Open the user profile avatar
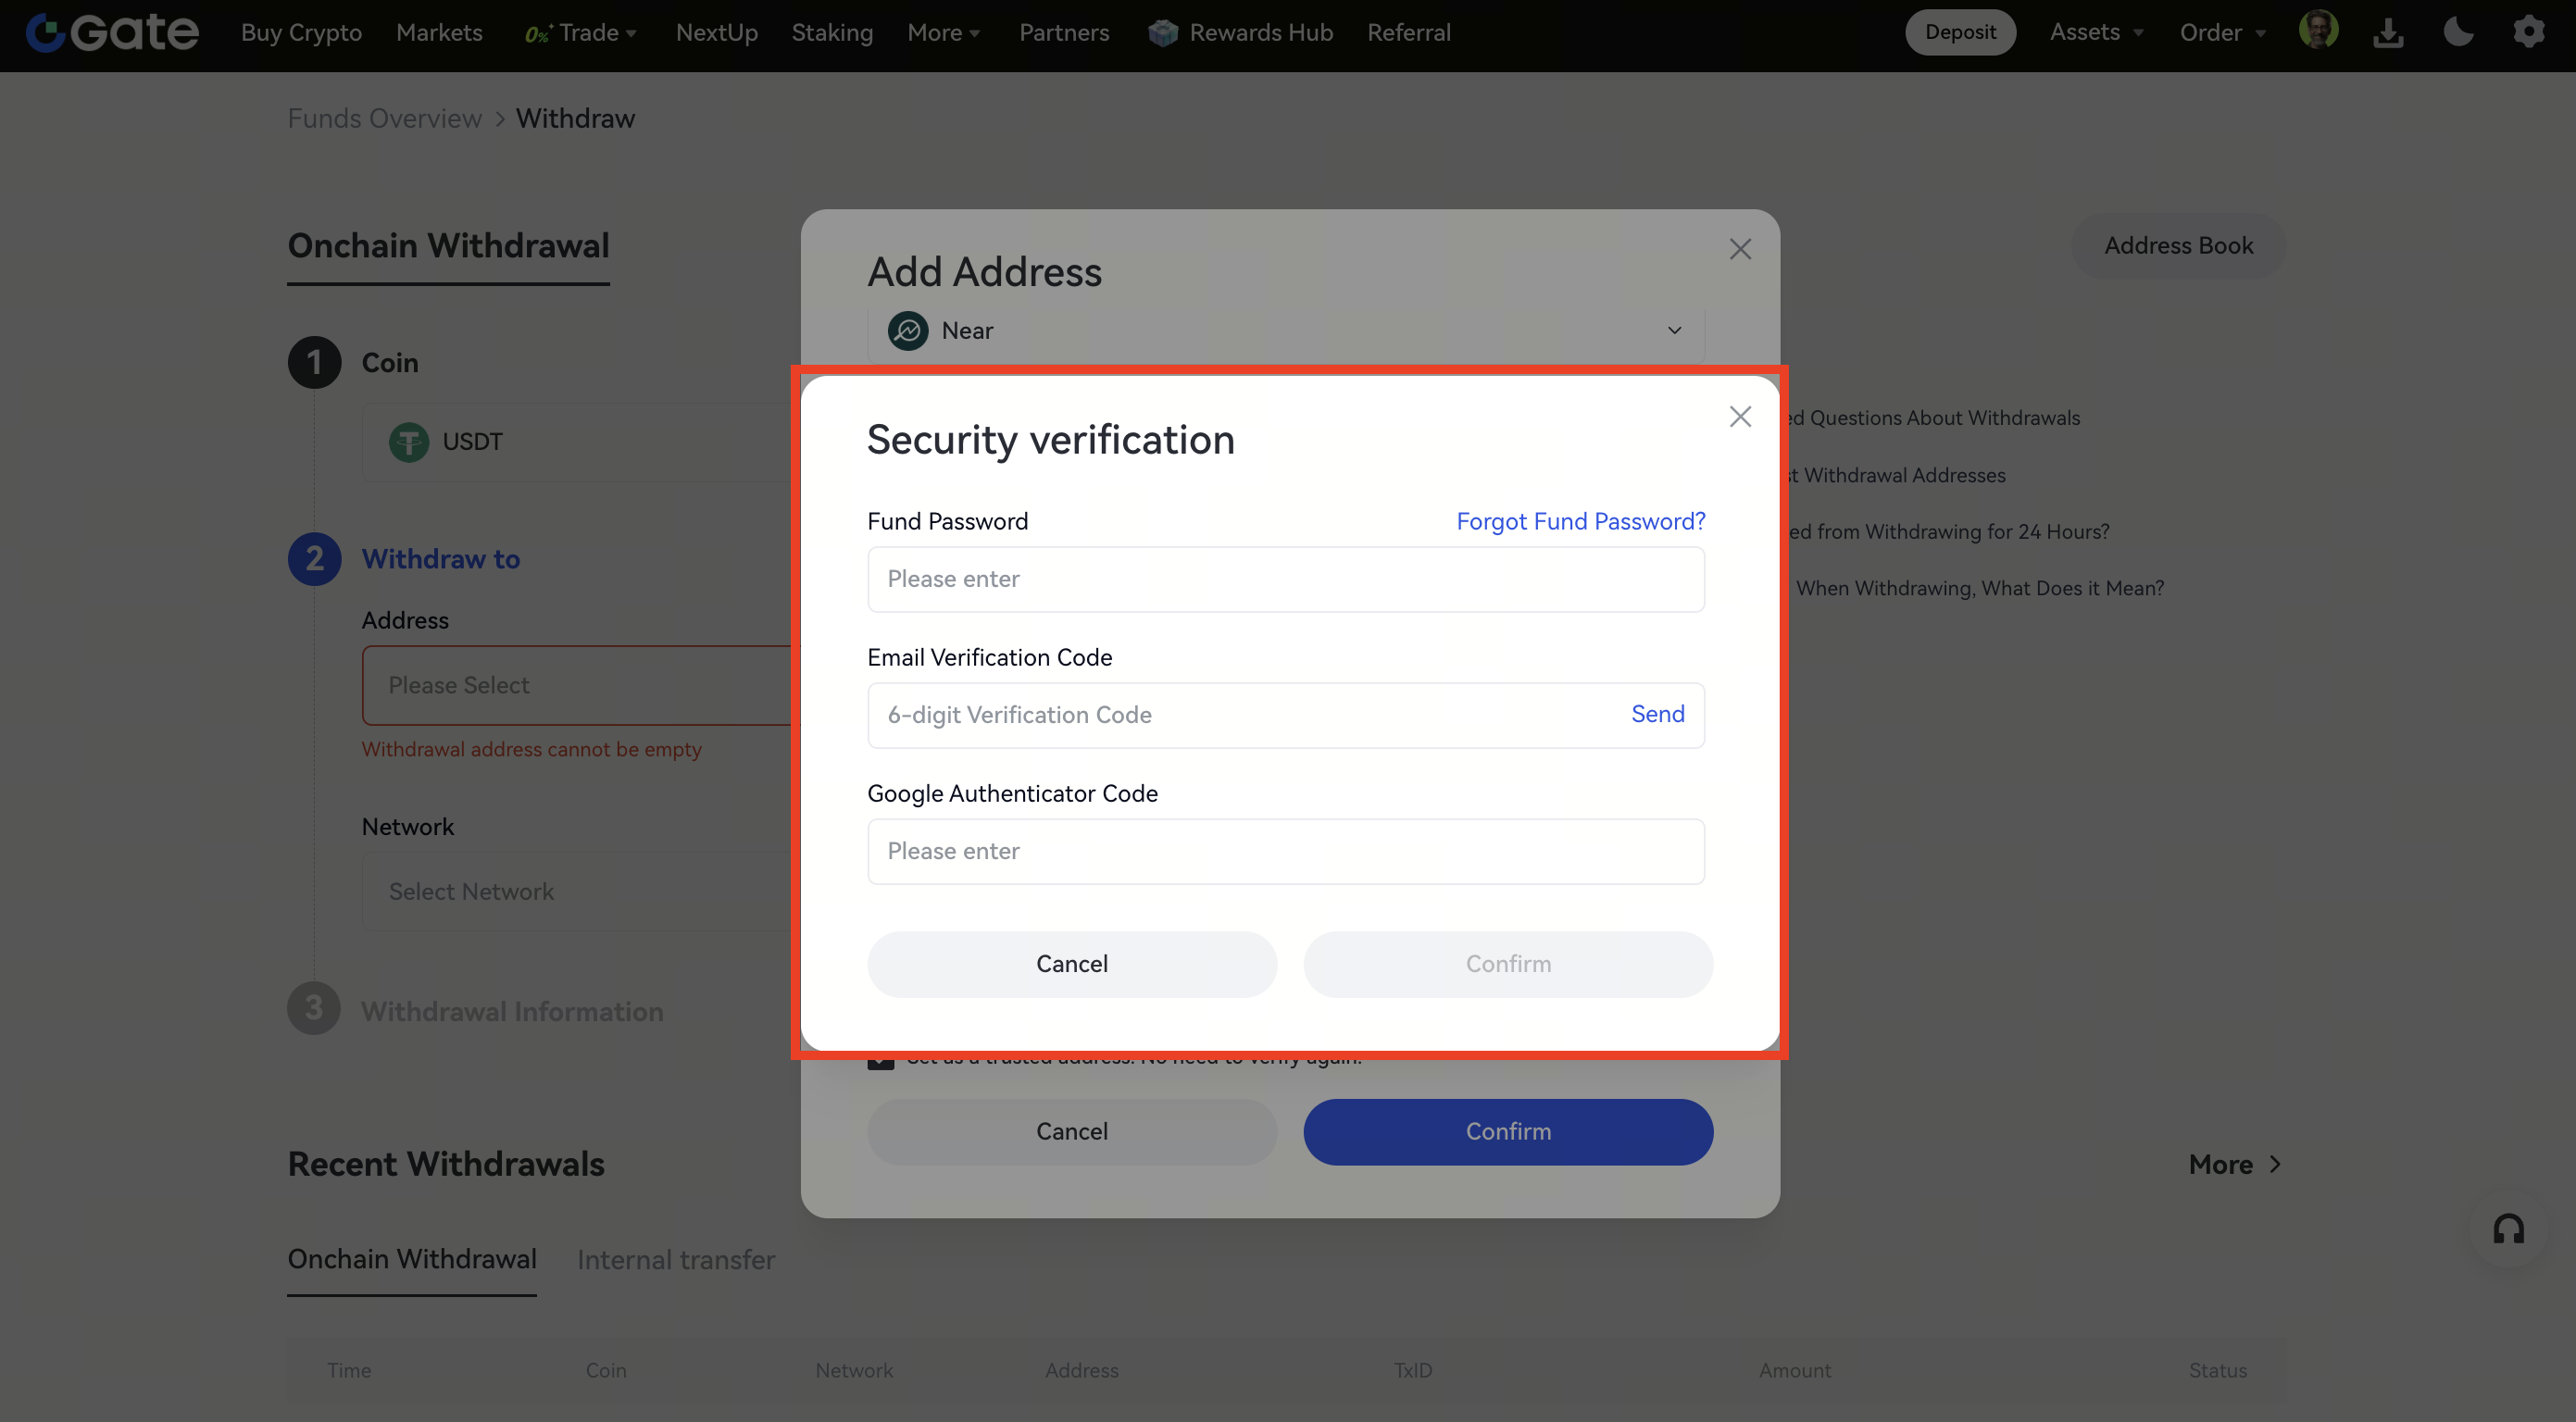Screen dimensions: 2576x1422 (2318, 31)
